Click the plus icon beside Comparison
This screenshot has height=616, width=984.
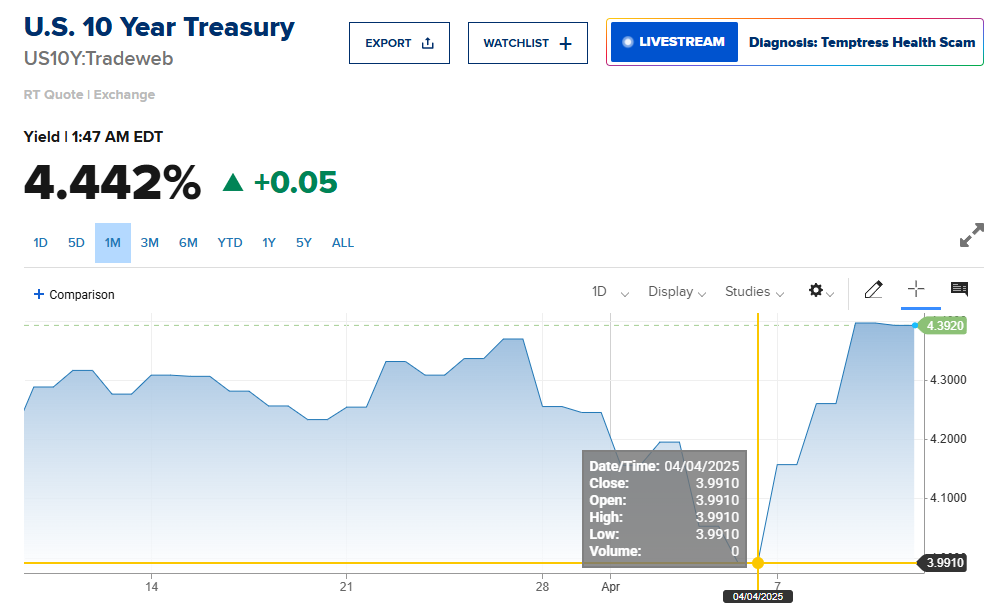pyautogui.click(x=39, y=294)
